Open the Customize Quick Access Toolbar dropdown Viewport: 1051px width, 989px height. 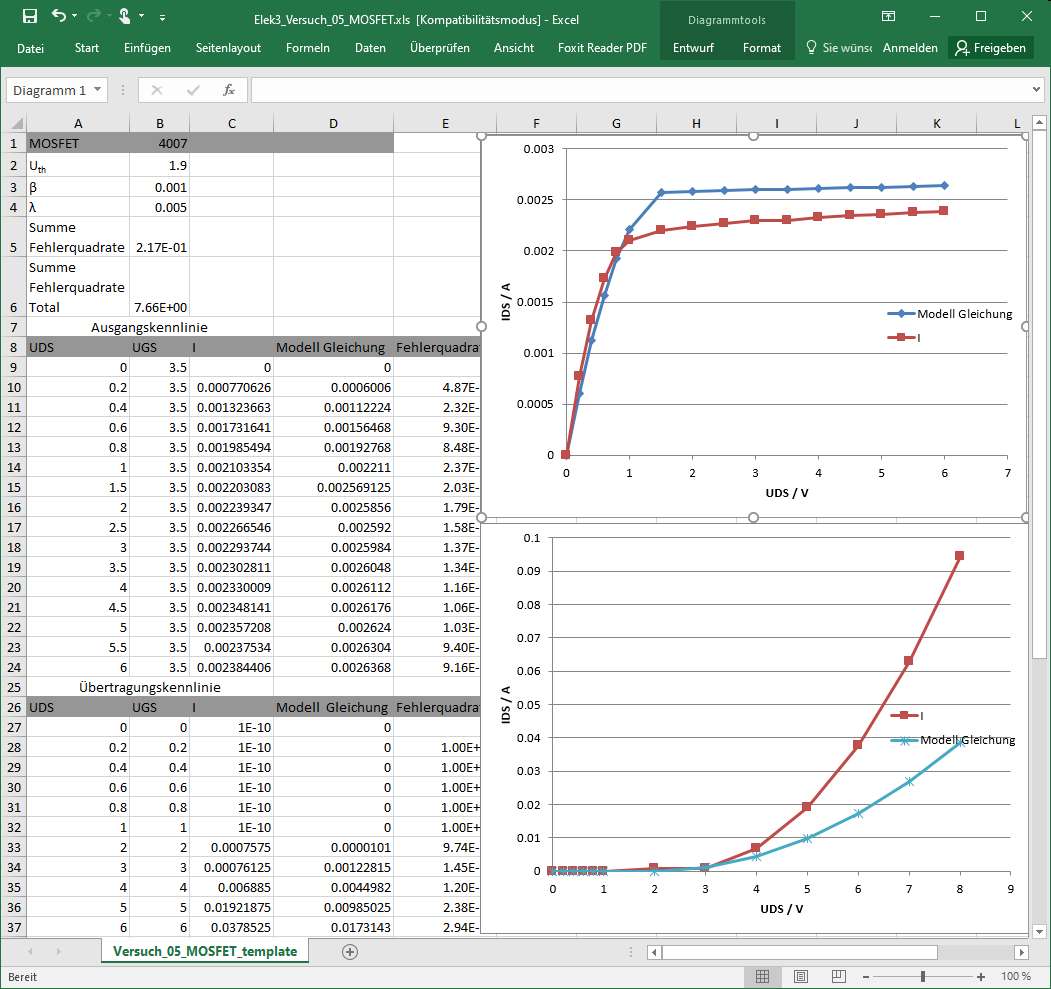coord(163,17)
